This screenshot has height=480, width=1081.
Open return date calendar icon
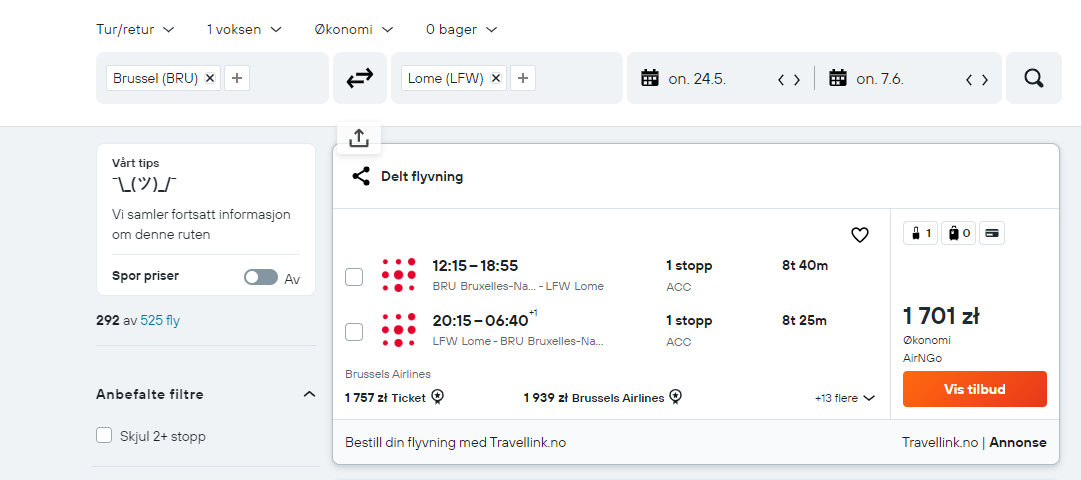838,78
